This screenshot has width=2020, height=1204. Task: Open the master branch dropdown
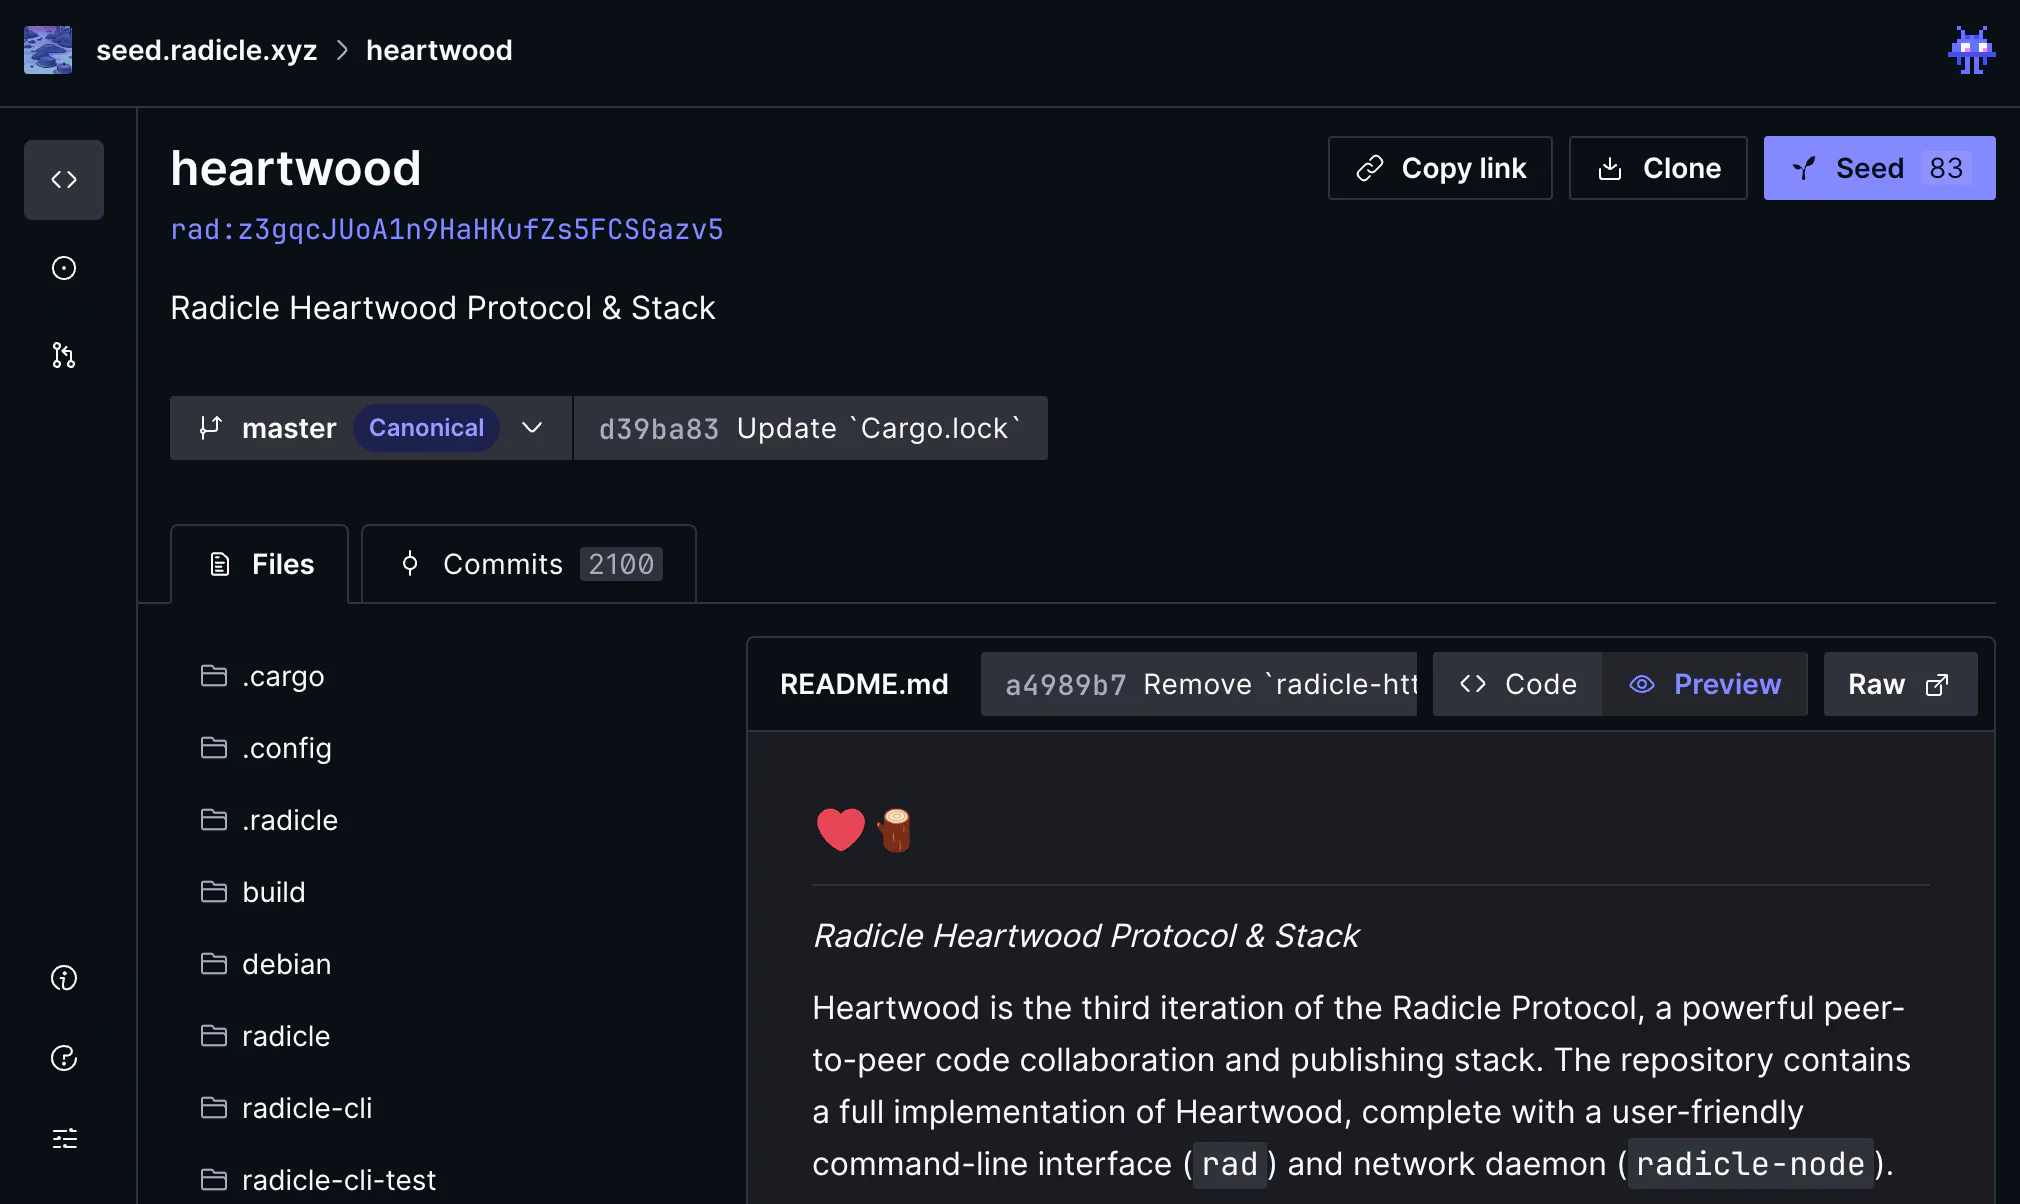(371, 428)
